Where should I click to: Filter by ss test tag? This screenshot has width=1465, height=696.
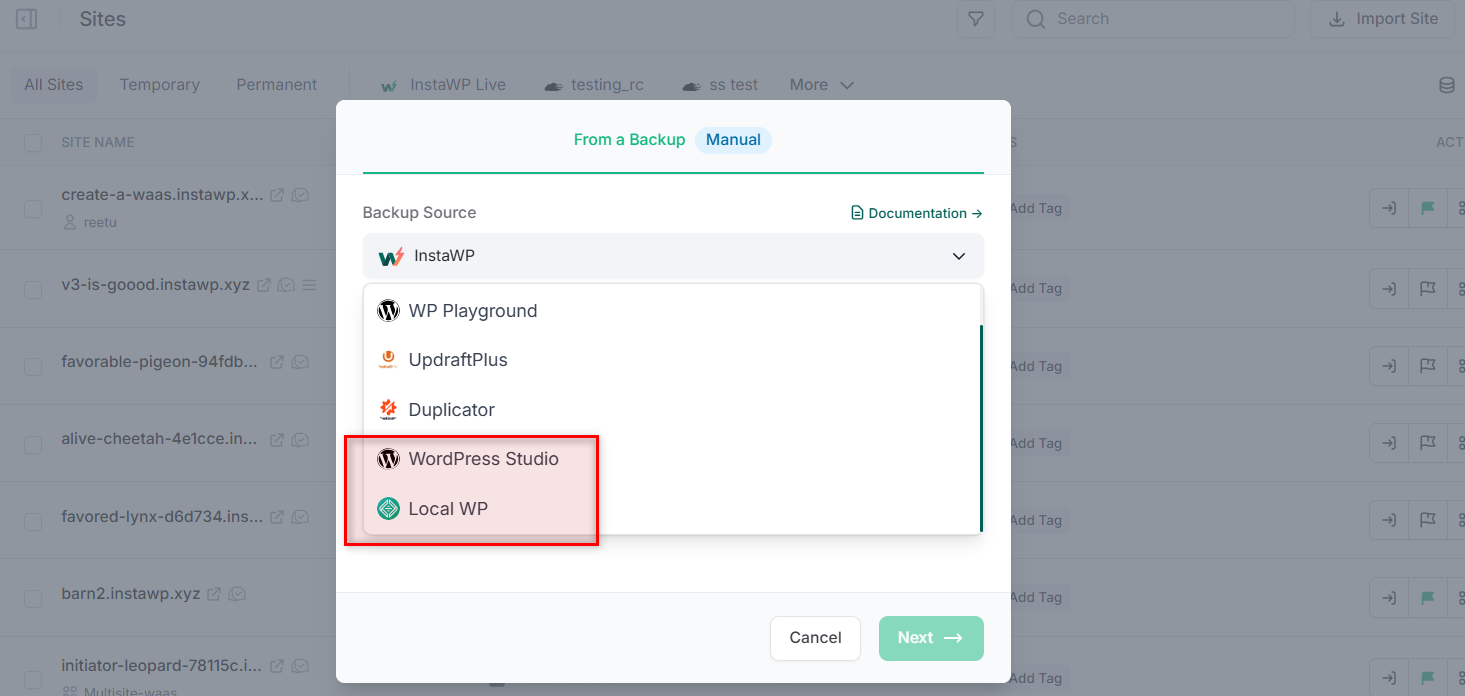tap(720, 85)
